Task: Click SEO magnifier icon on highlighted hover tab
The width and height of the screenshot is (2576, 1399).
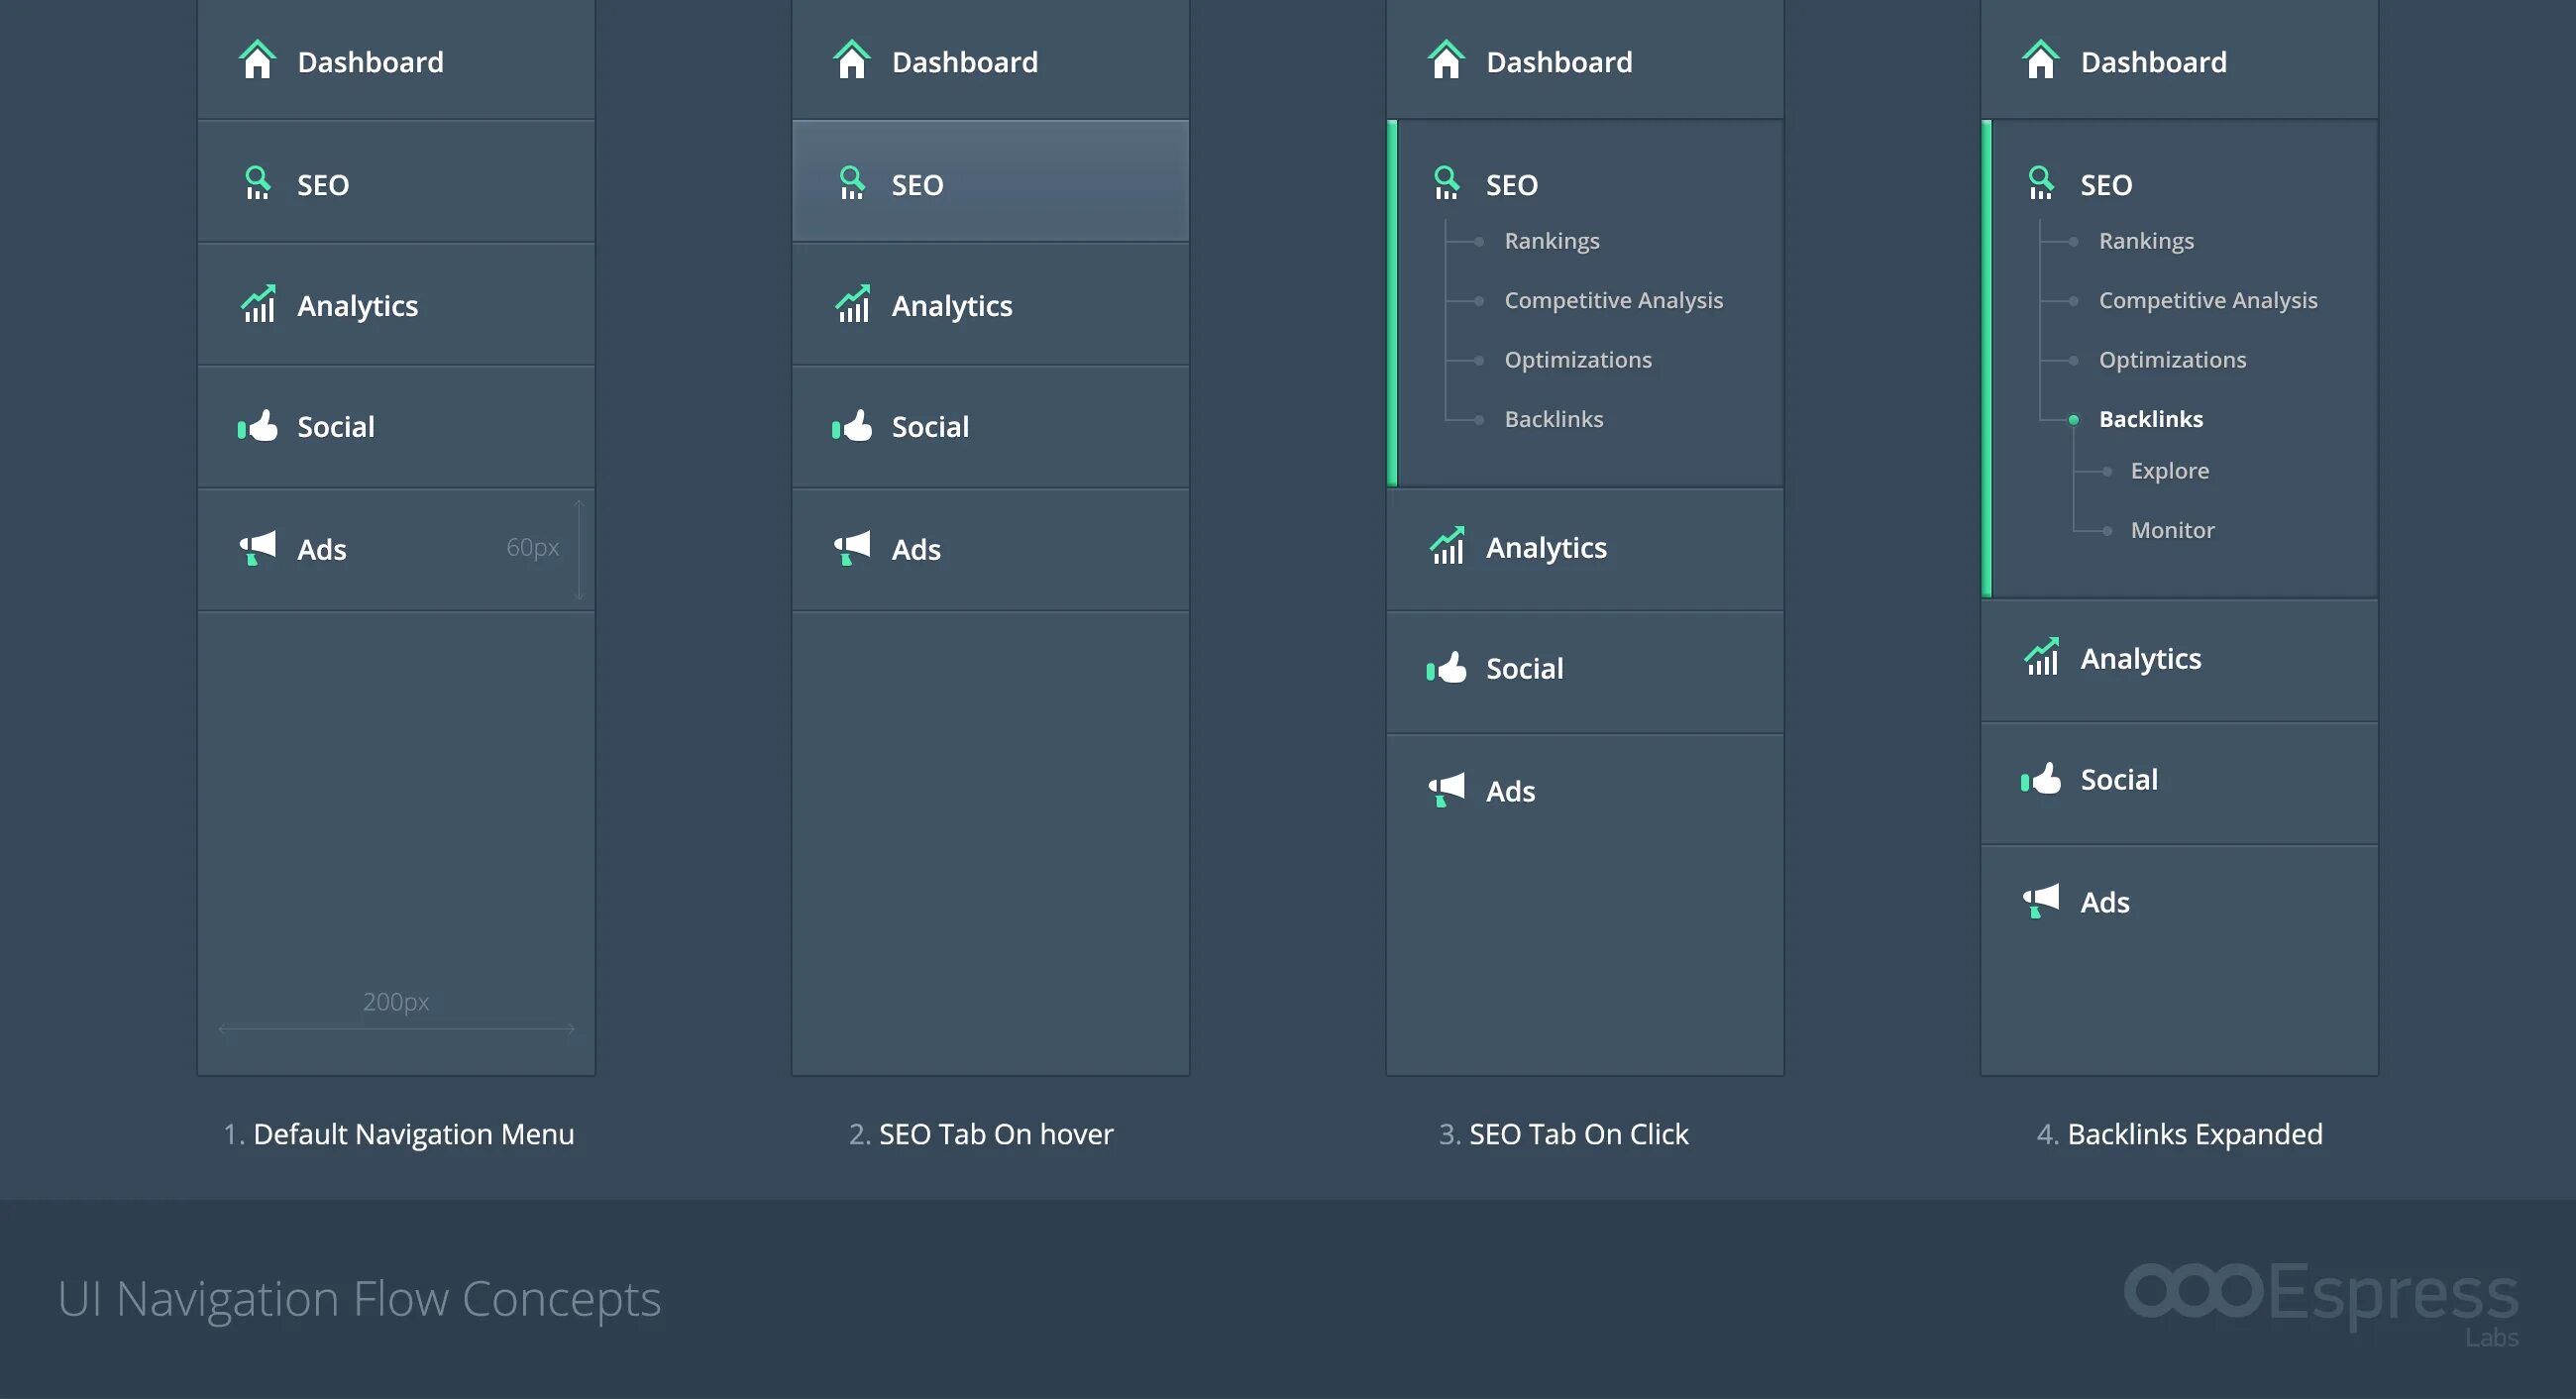Action: pos(851,183)
